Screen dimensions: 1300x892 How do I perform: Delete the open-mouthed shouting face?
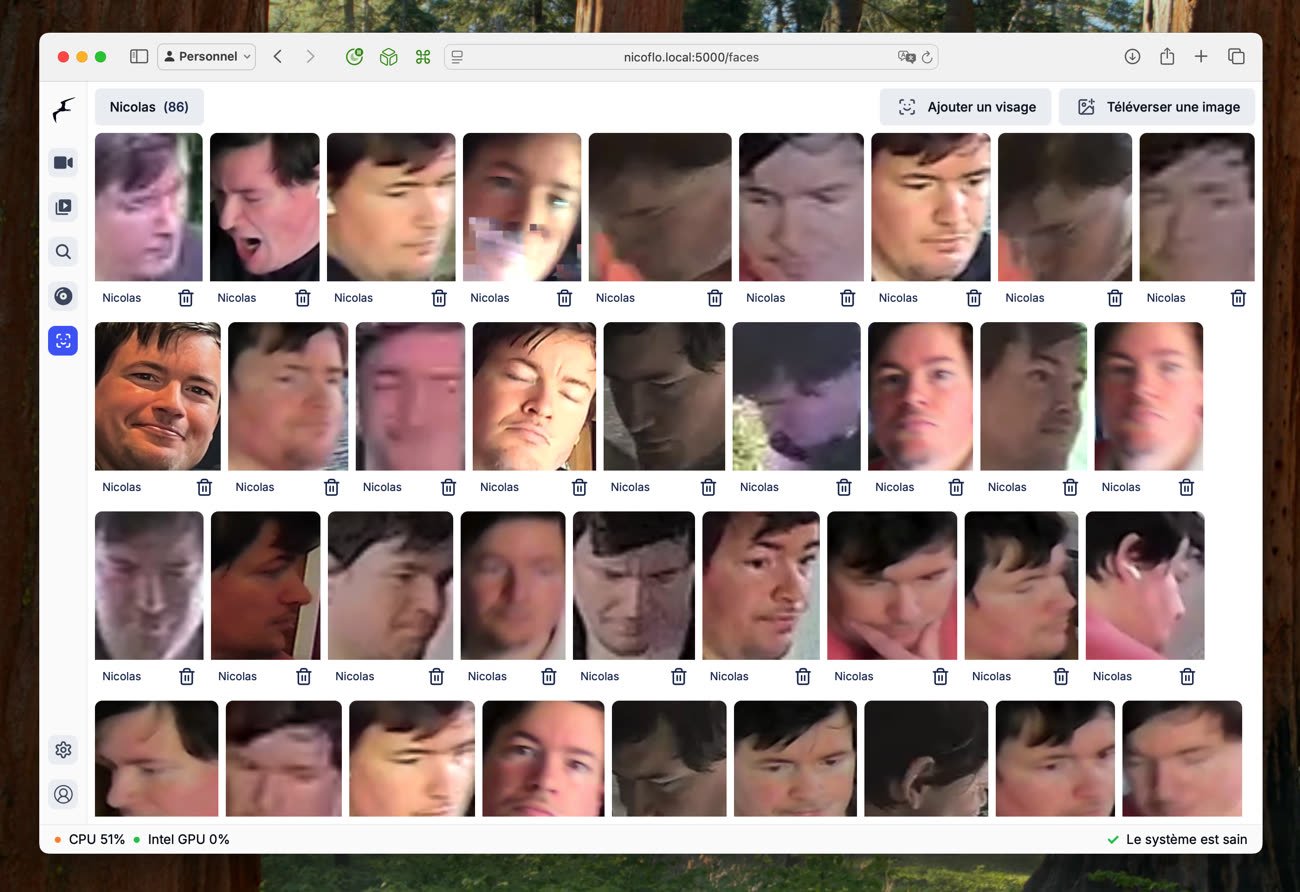303,298
